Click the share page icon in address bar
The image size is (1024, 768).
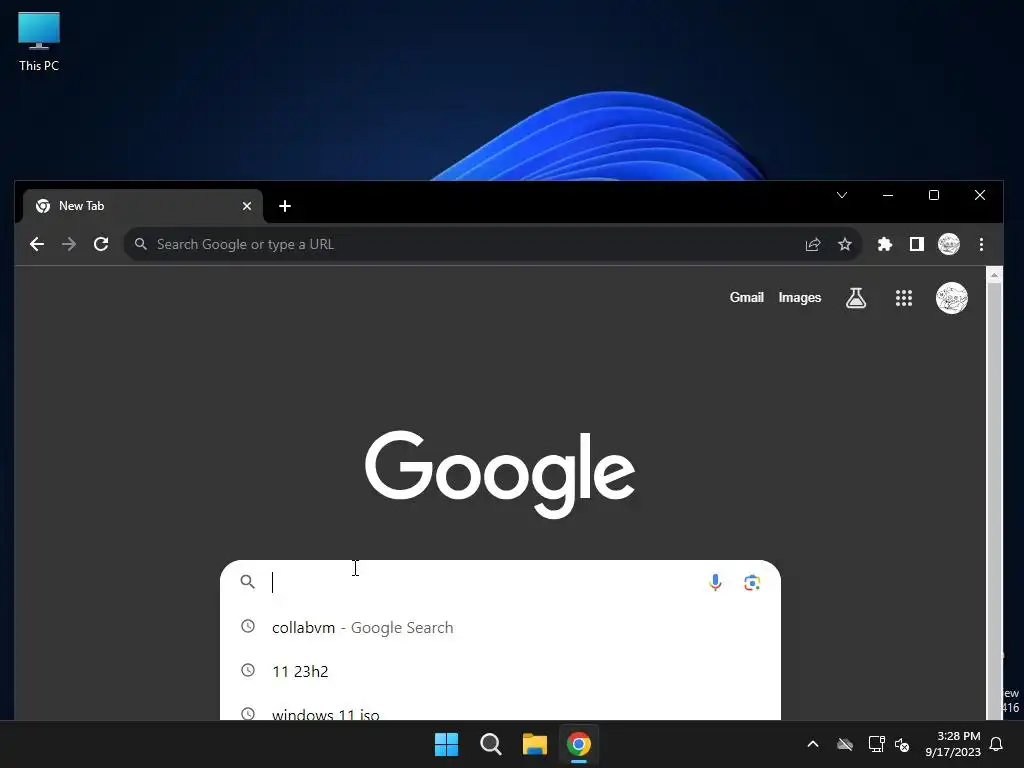813,244
